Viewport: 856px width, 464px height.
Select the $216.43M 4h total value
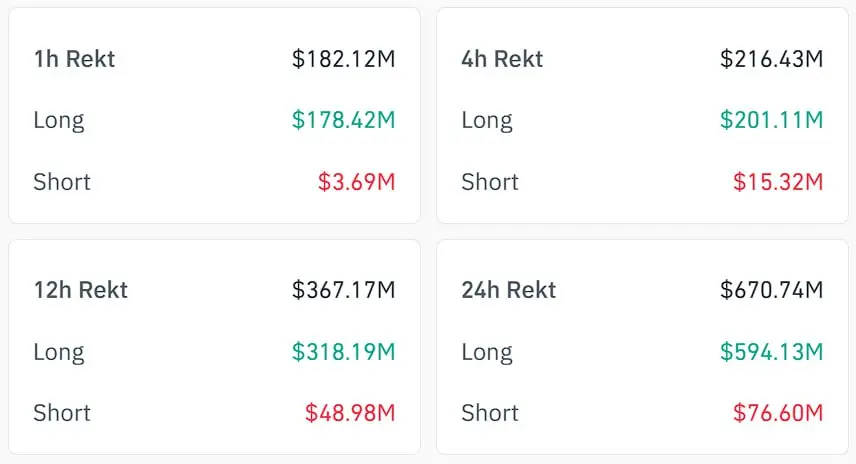tap(772, 59)
